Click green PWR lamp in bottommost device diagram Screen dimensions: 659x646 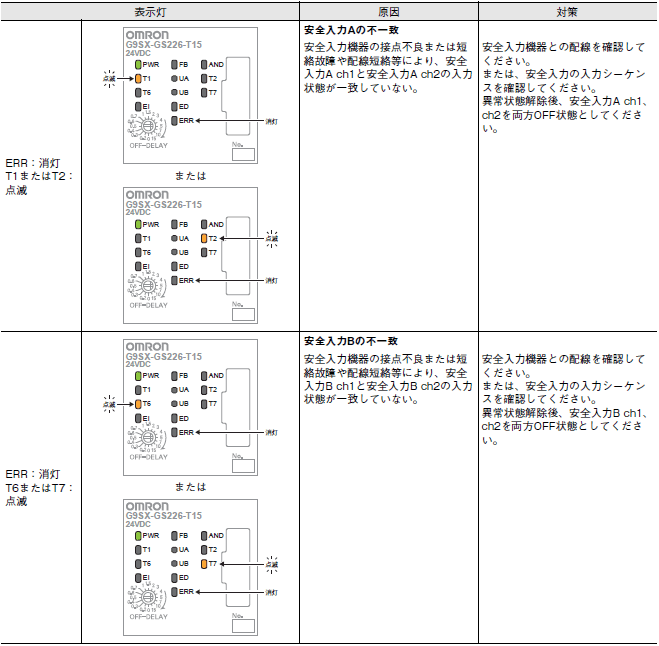coord(138,536)
